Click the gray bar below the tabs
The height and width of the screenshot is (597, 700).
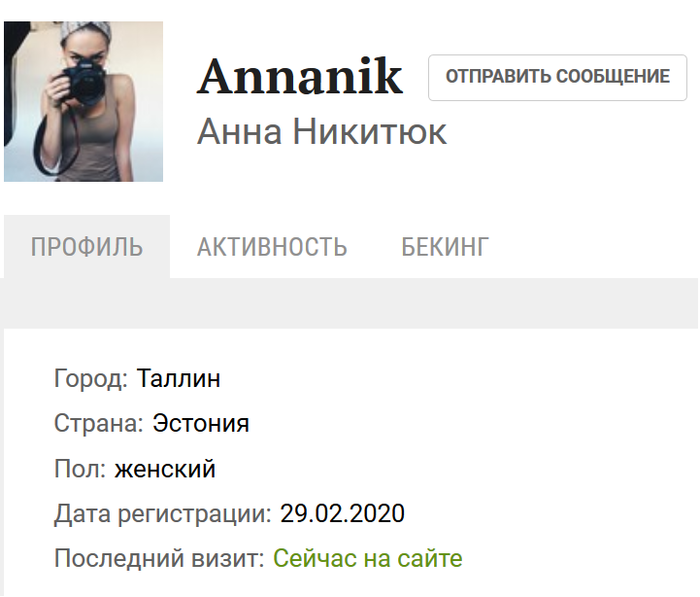350,303
